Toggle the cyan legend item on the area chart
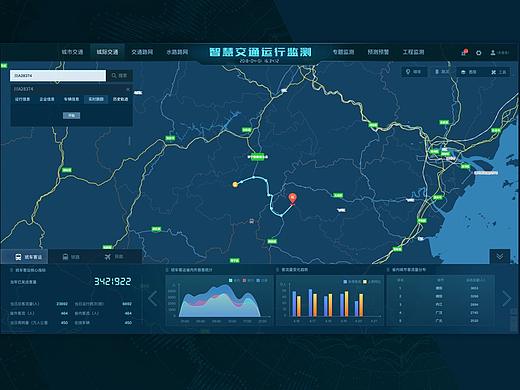This screenshot has width=520, height=390. (235, 281)
